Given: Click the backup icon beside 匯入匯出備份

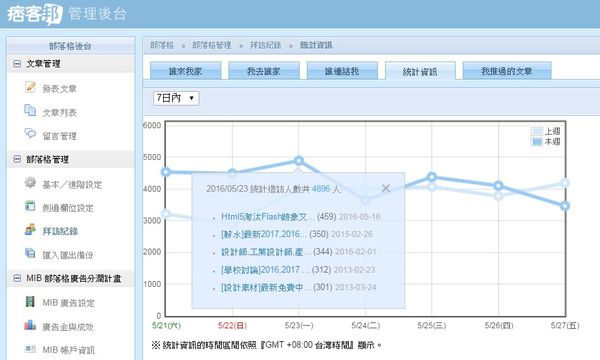Looking at the screenshot, I should (x=30, y=253).
